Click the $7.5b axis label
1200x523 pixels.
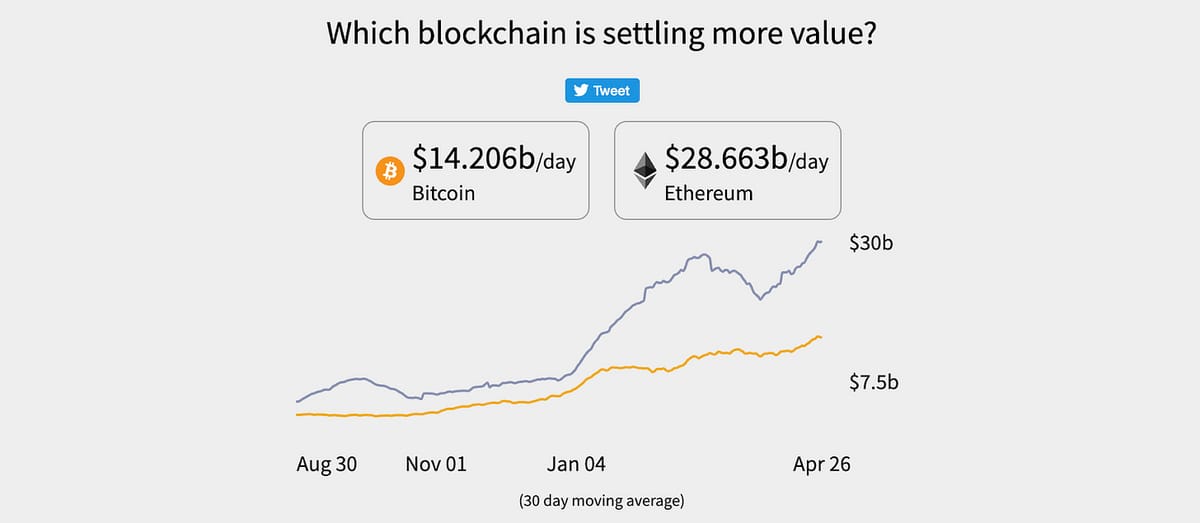click(873, 382)
